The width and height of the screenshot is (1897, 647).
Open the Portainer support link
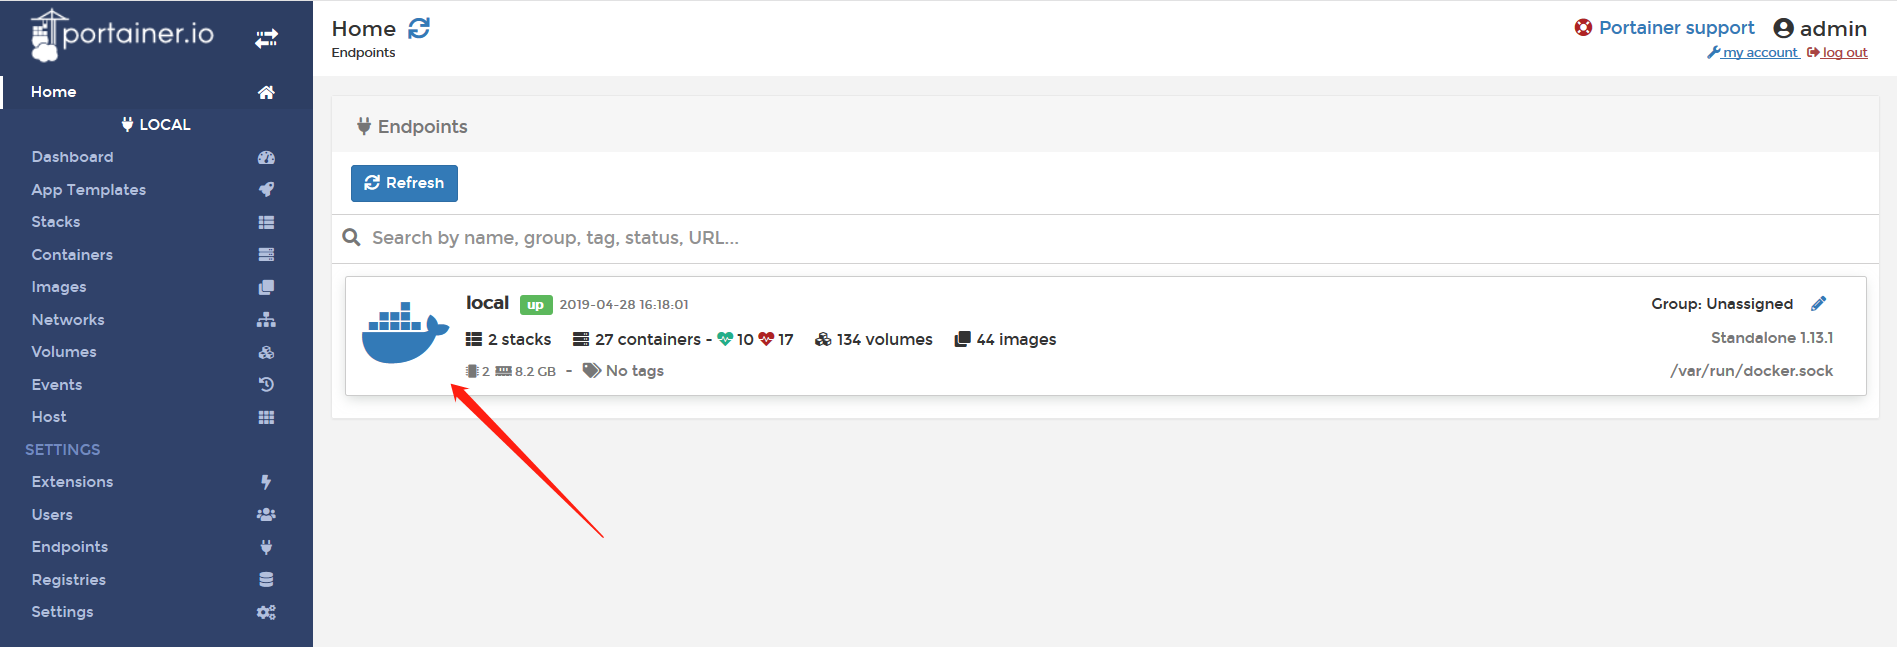coord(1665,28)
